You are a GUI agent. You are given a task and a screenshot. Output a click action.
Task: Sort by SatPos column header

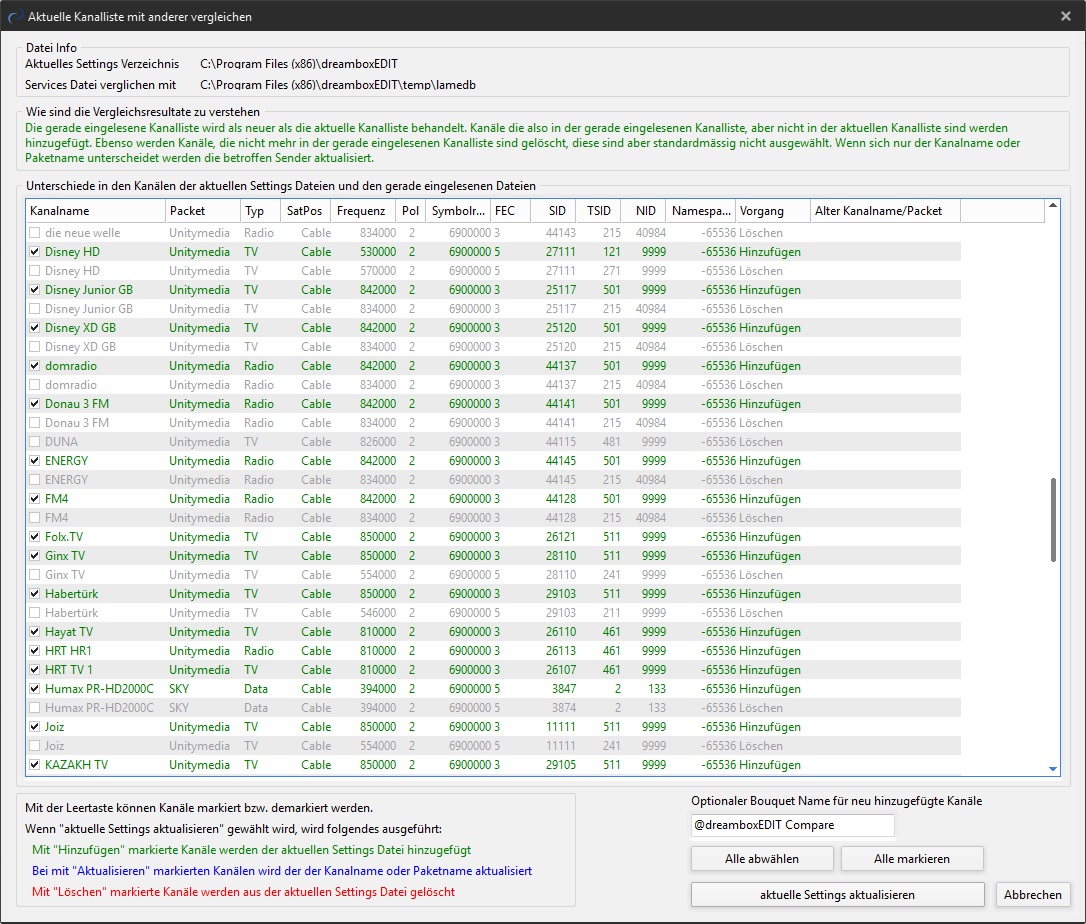(x=305, y=211)
